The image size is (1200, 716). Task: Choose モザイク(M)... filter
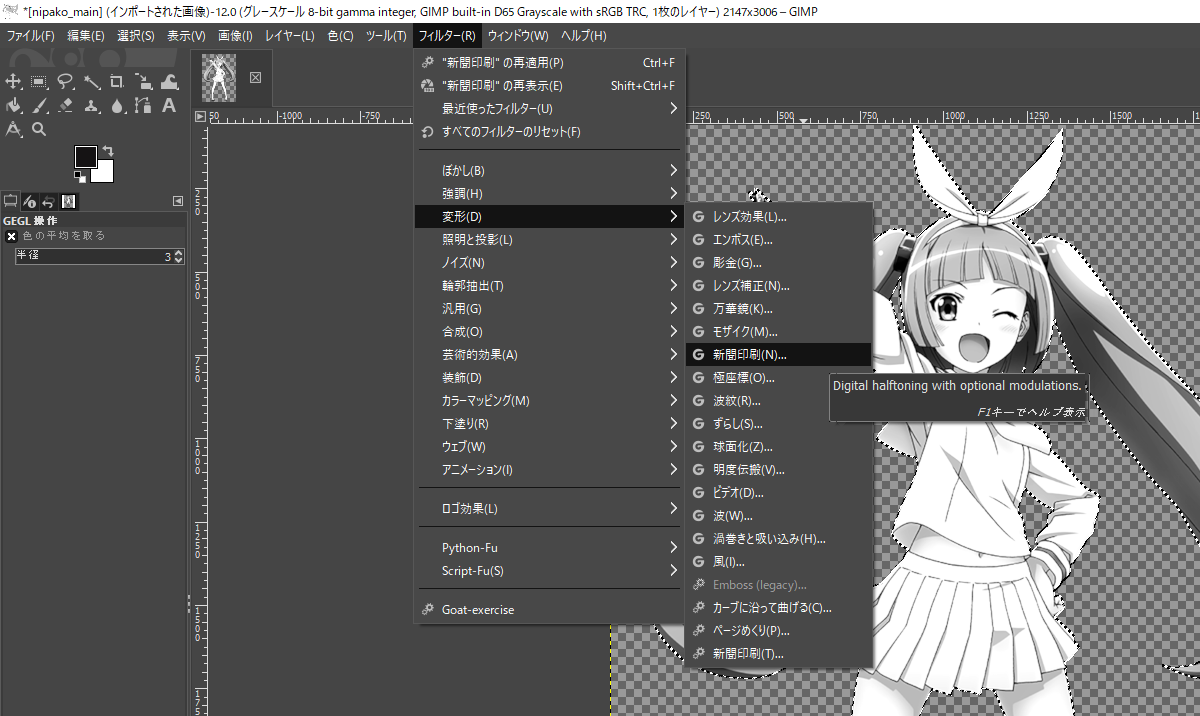[x=779, y=332]
